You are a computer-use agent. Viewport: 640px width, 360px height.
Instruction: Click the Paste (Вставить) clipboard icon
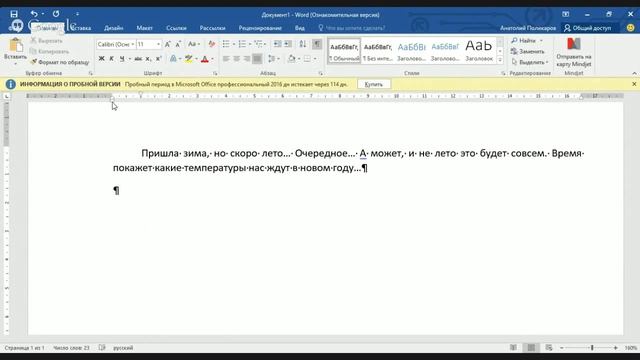pos(16,45)
